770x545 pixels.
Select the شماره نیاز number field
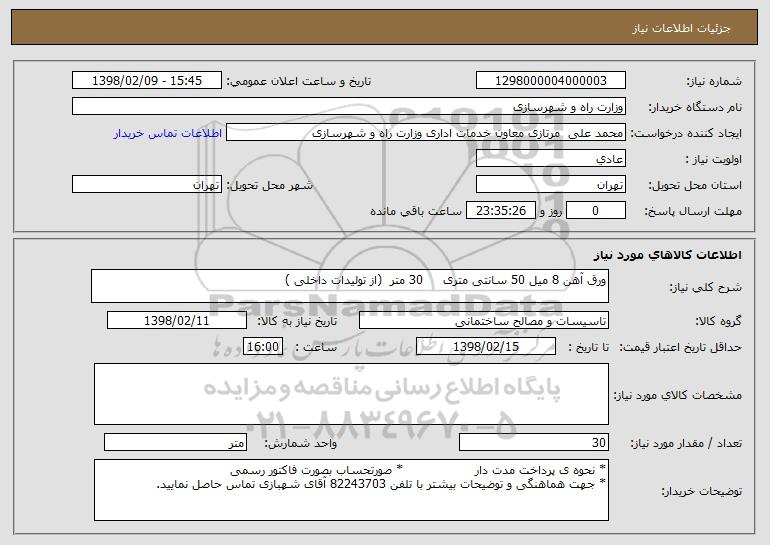[550, 81]
